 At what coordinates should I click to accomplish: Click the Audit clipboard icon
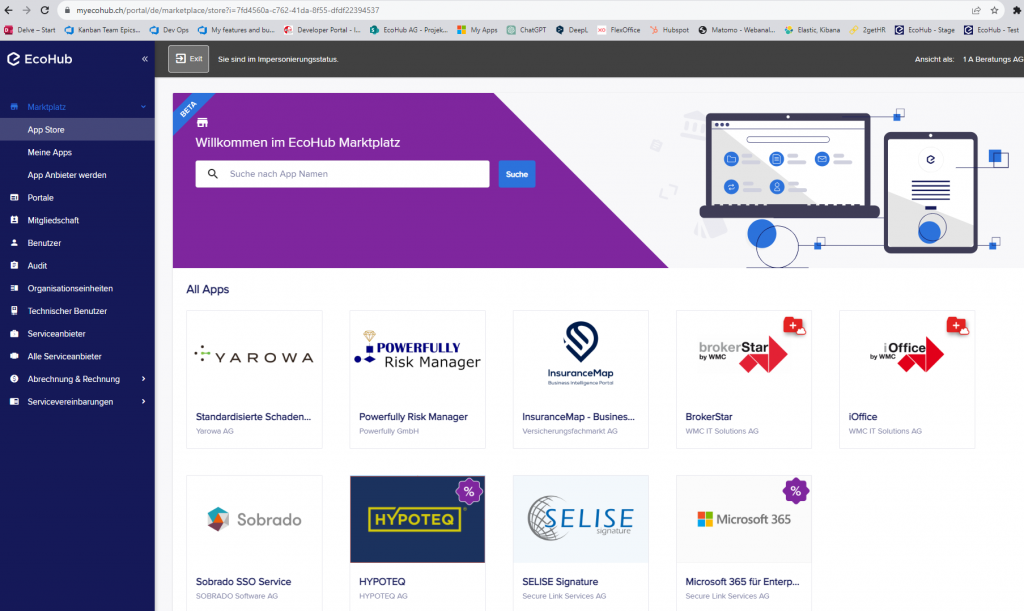(14, 266)
